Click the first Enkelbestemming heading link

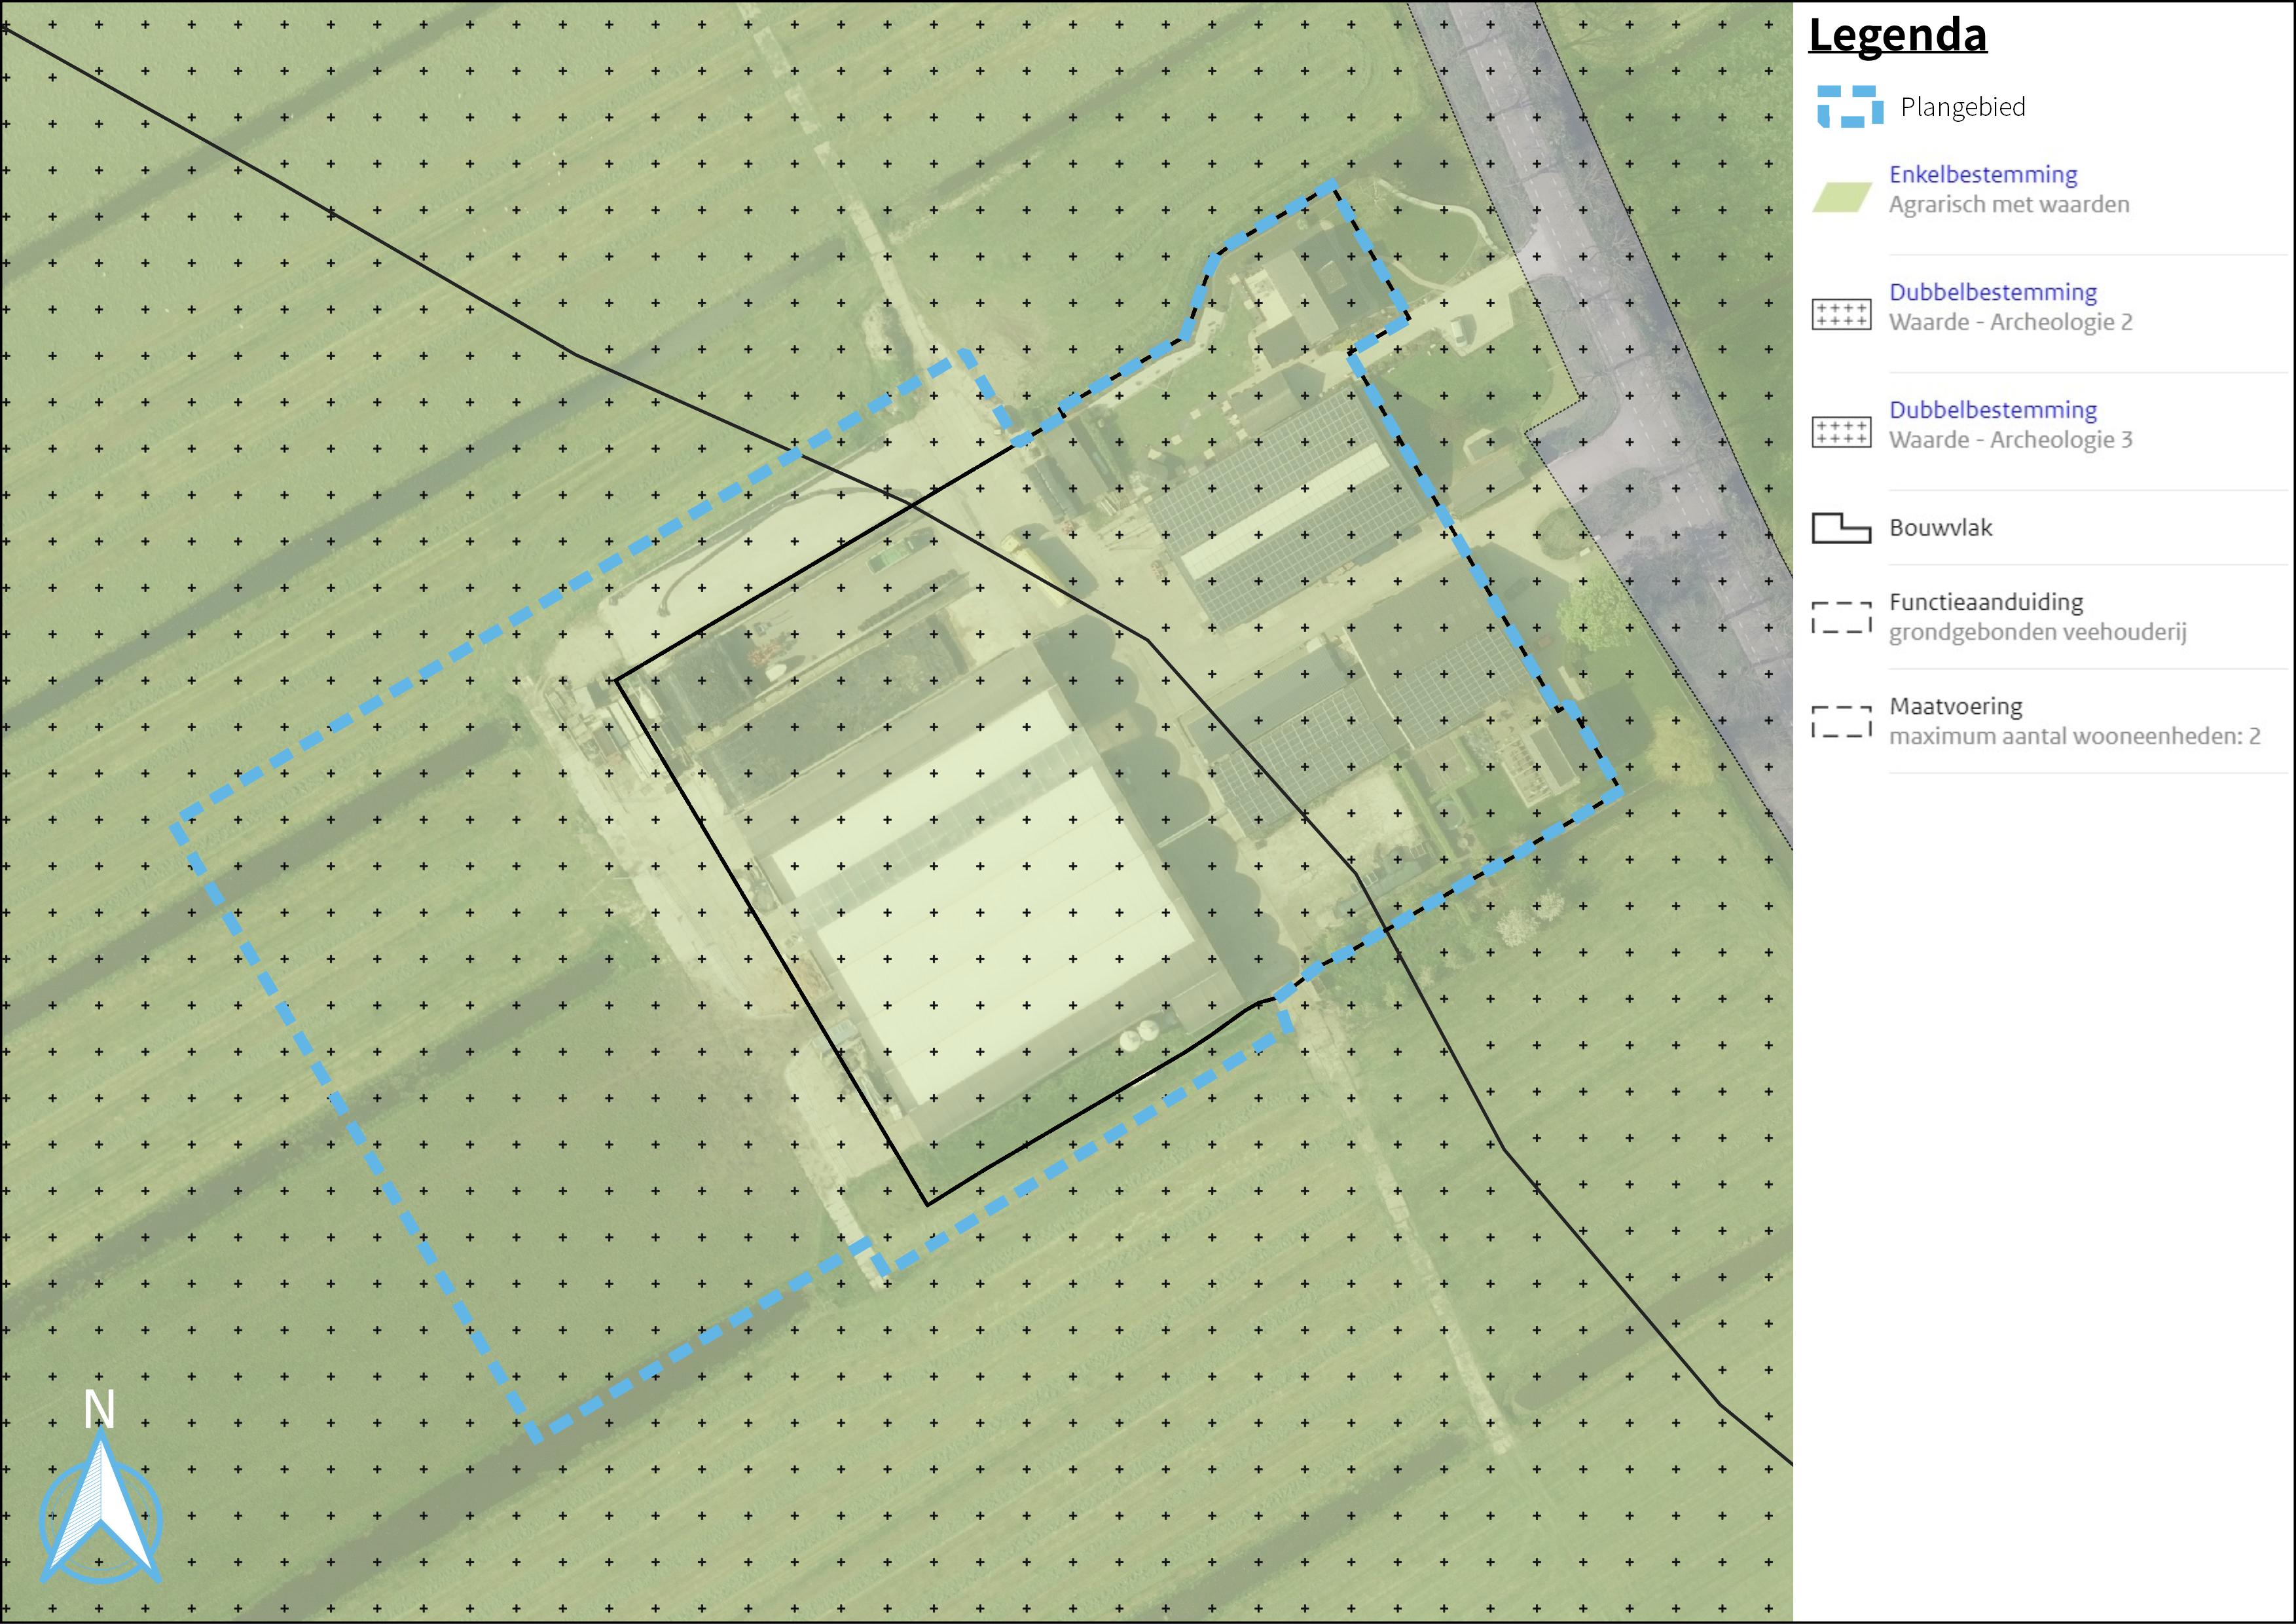[x=1982, y=174]
